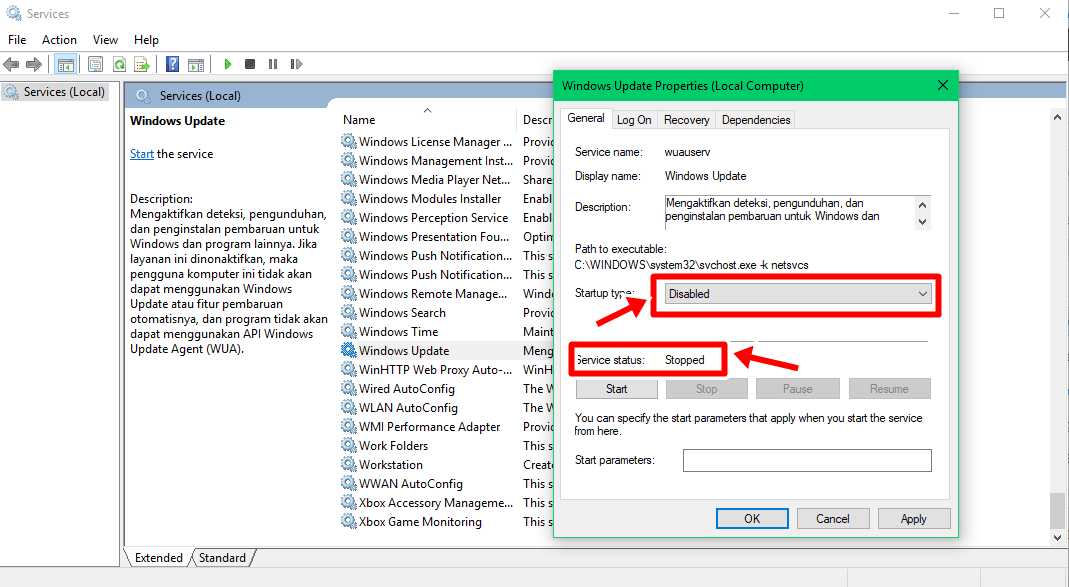Screen dimensions: 1069x587
Task: Click the Restart Service toolbar icon
Action: 296,64
